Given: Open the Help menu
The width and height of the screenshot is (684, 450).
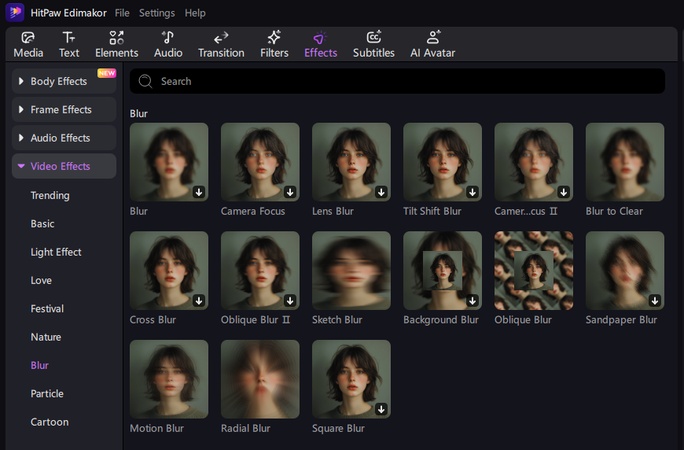Looking at the screenshot, I should [x=195, y=13].
